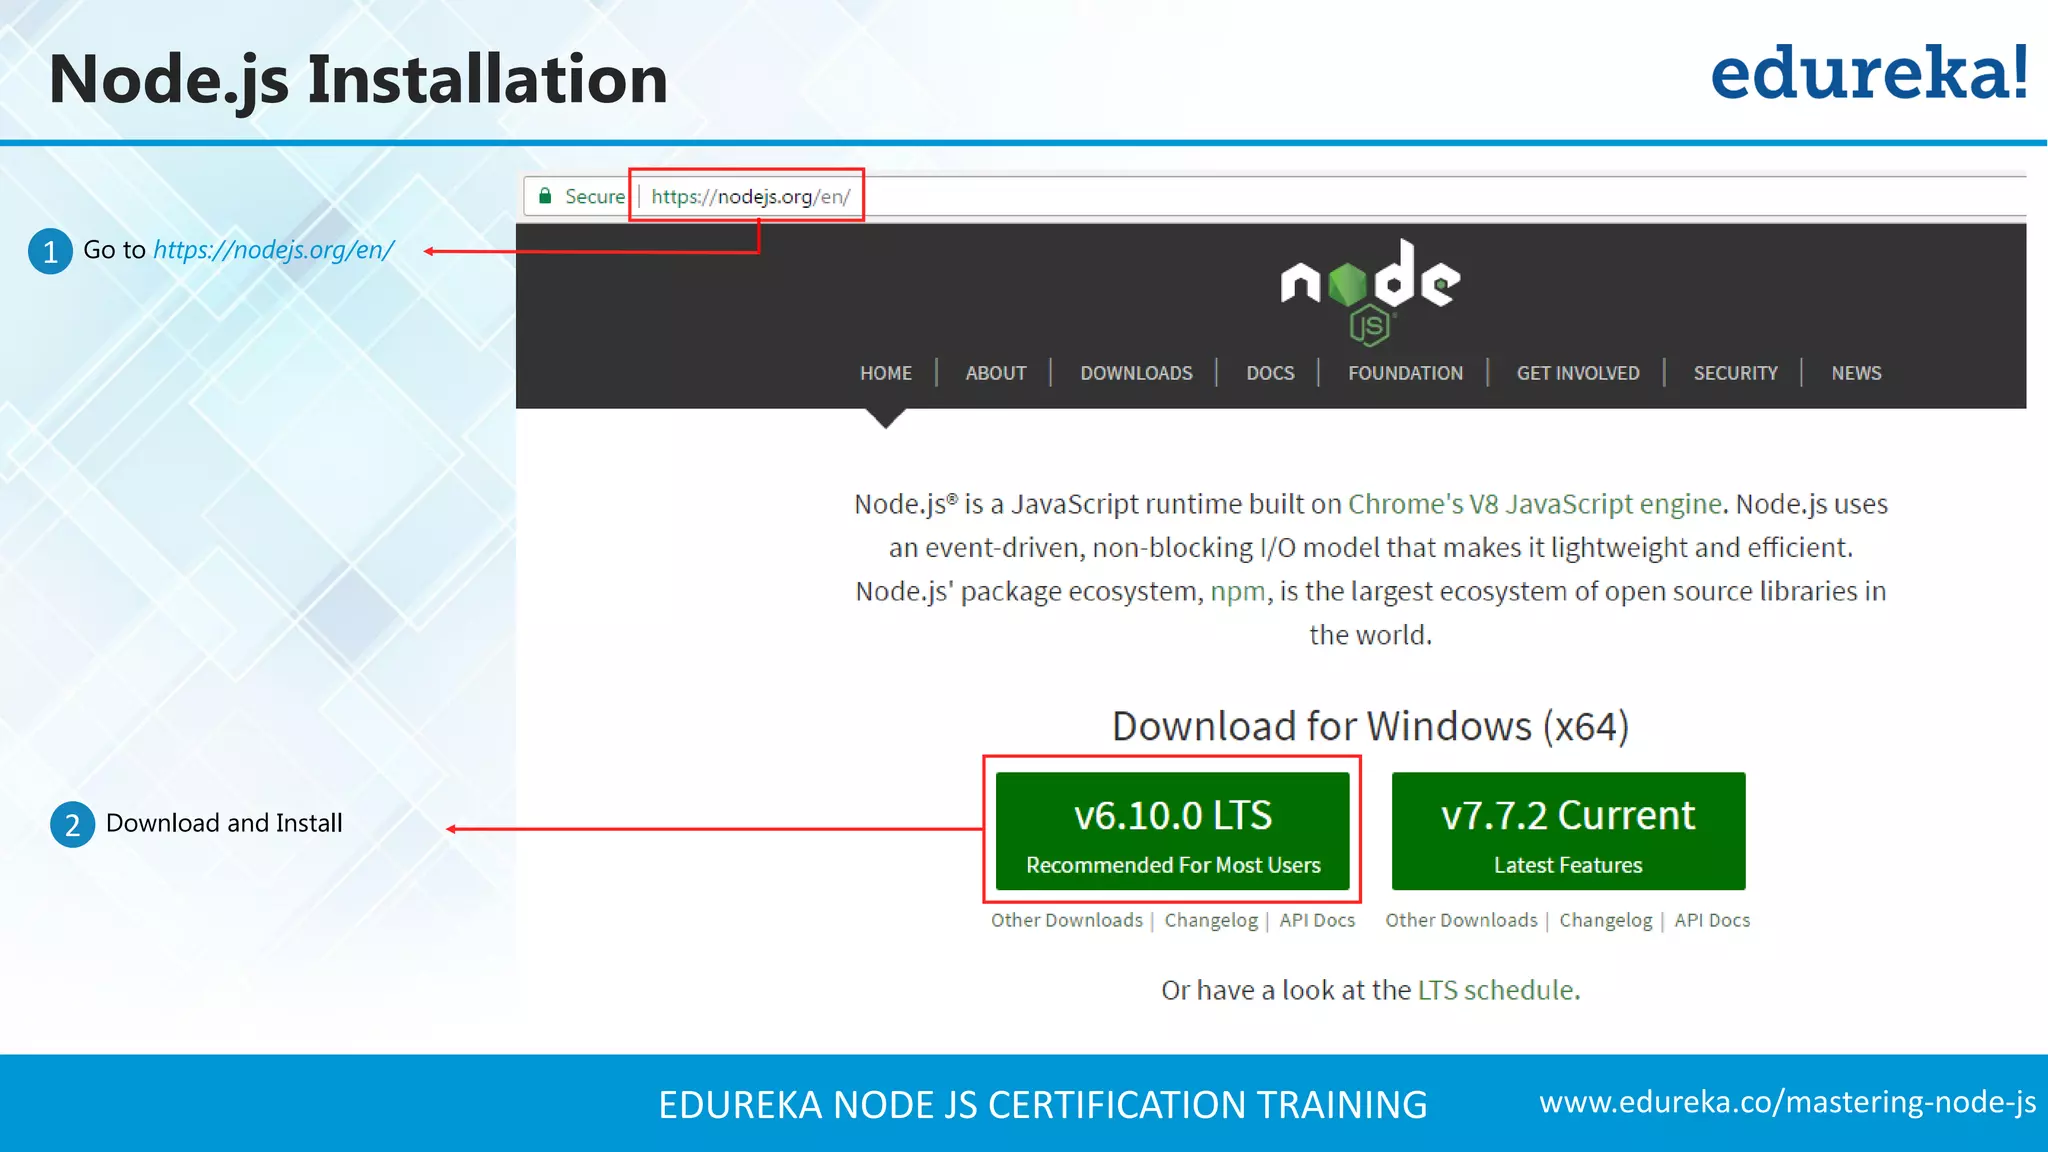Open Other Downloads under v7.7.2 Current

pyautogui.click(x=1461, y=920)
